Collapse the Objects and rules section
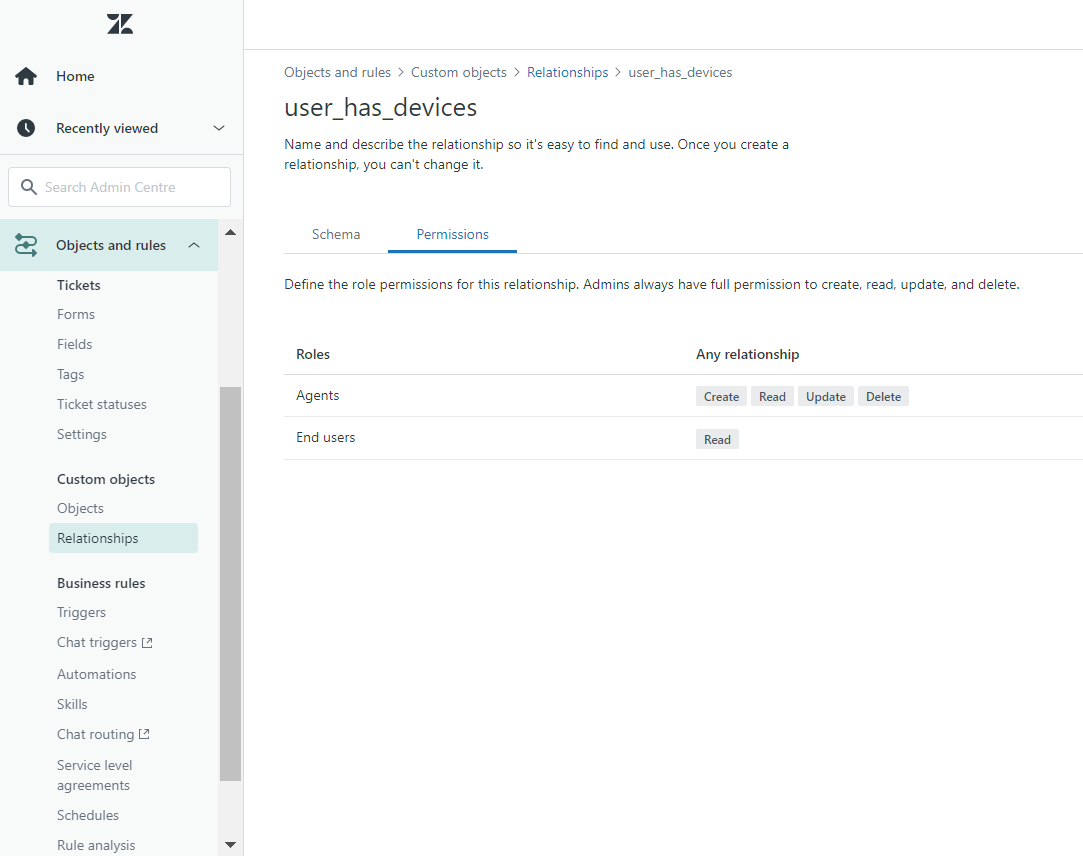 (194, 244)
